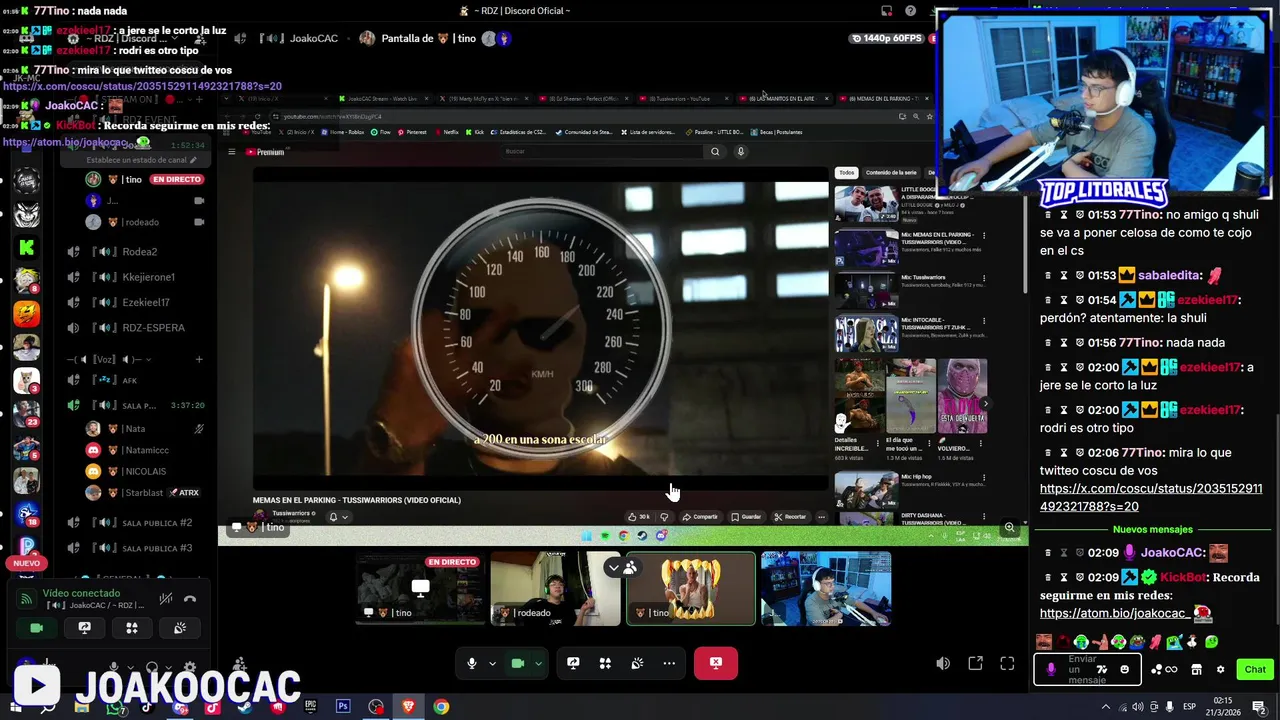Hang up from Vídeo conectado panel
Viewport: 1280px width, 720px height.
(190, 599)
